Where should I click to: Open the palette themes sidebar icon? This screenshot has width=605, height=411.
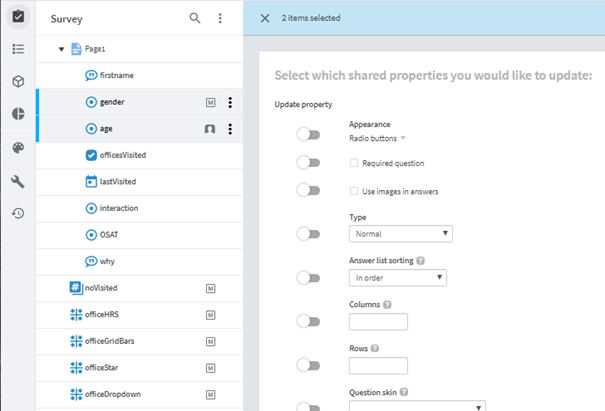click(18, 147)
